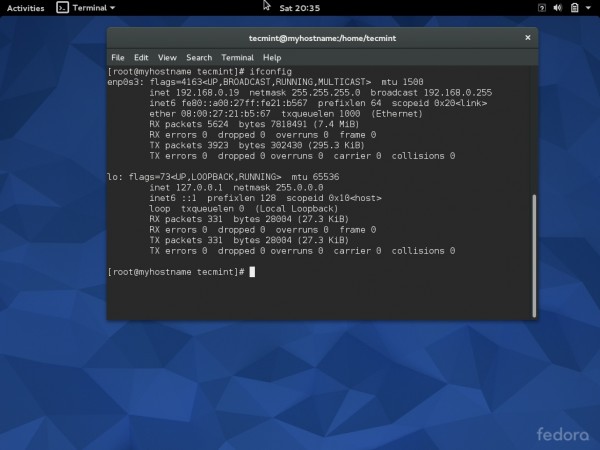600x450 pixels.
Task: Open the Help menu
Action: point(272,57)
